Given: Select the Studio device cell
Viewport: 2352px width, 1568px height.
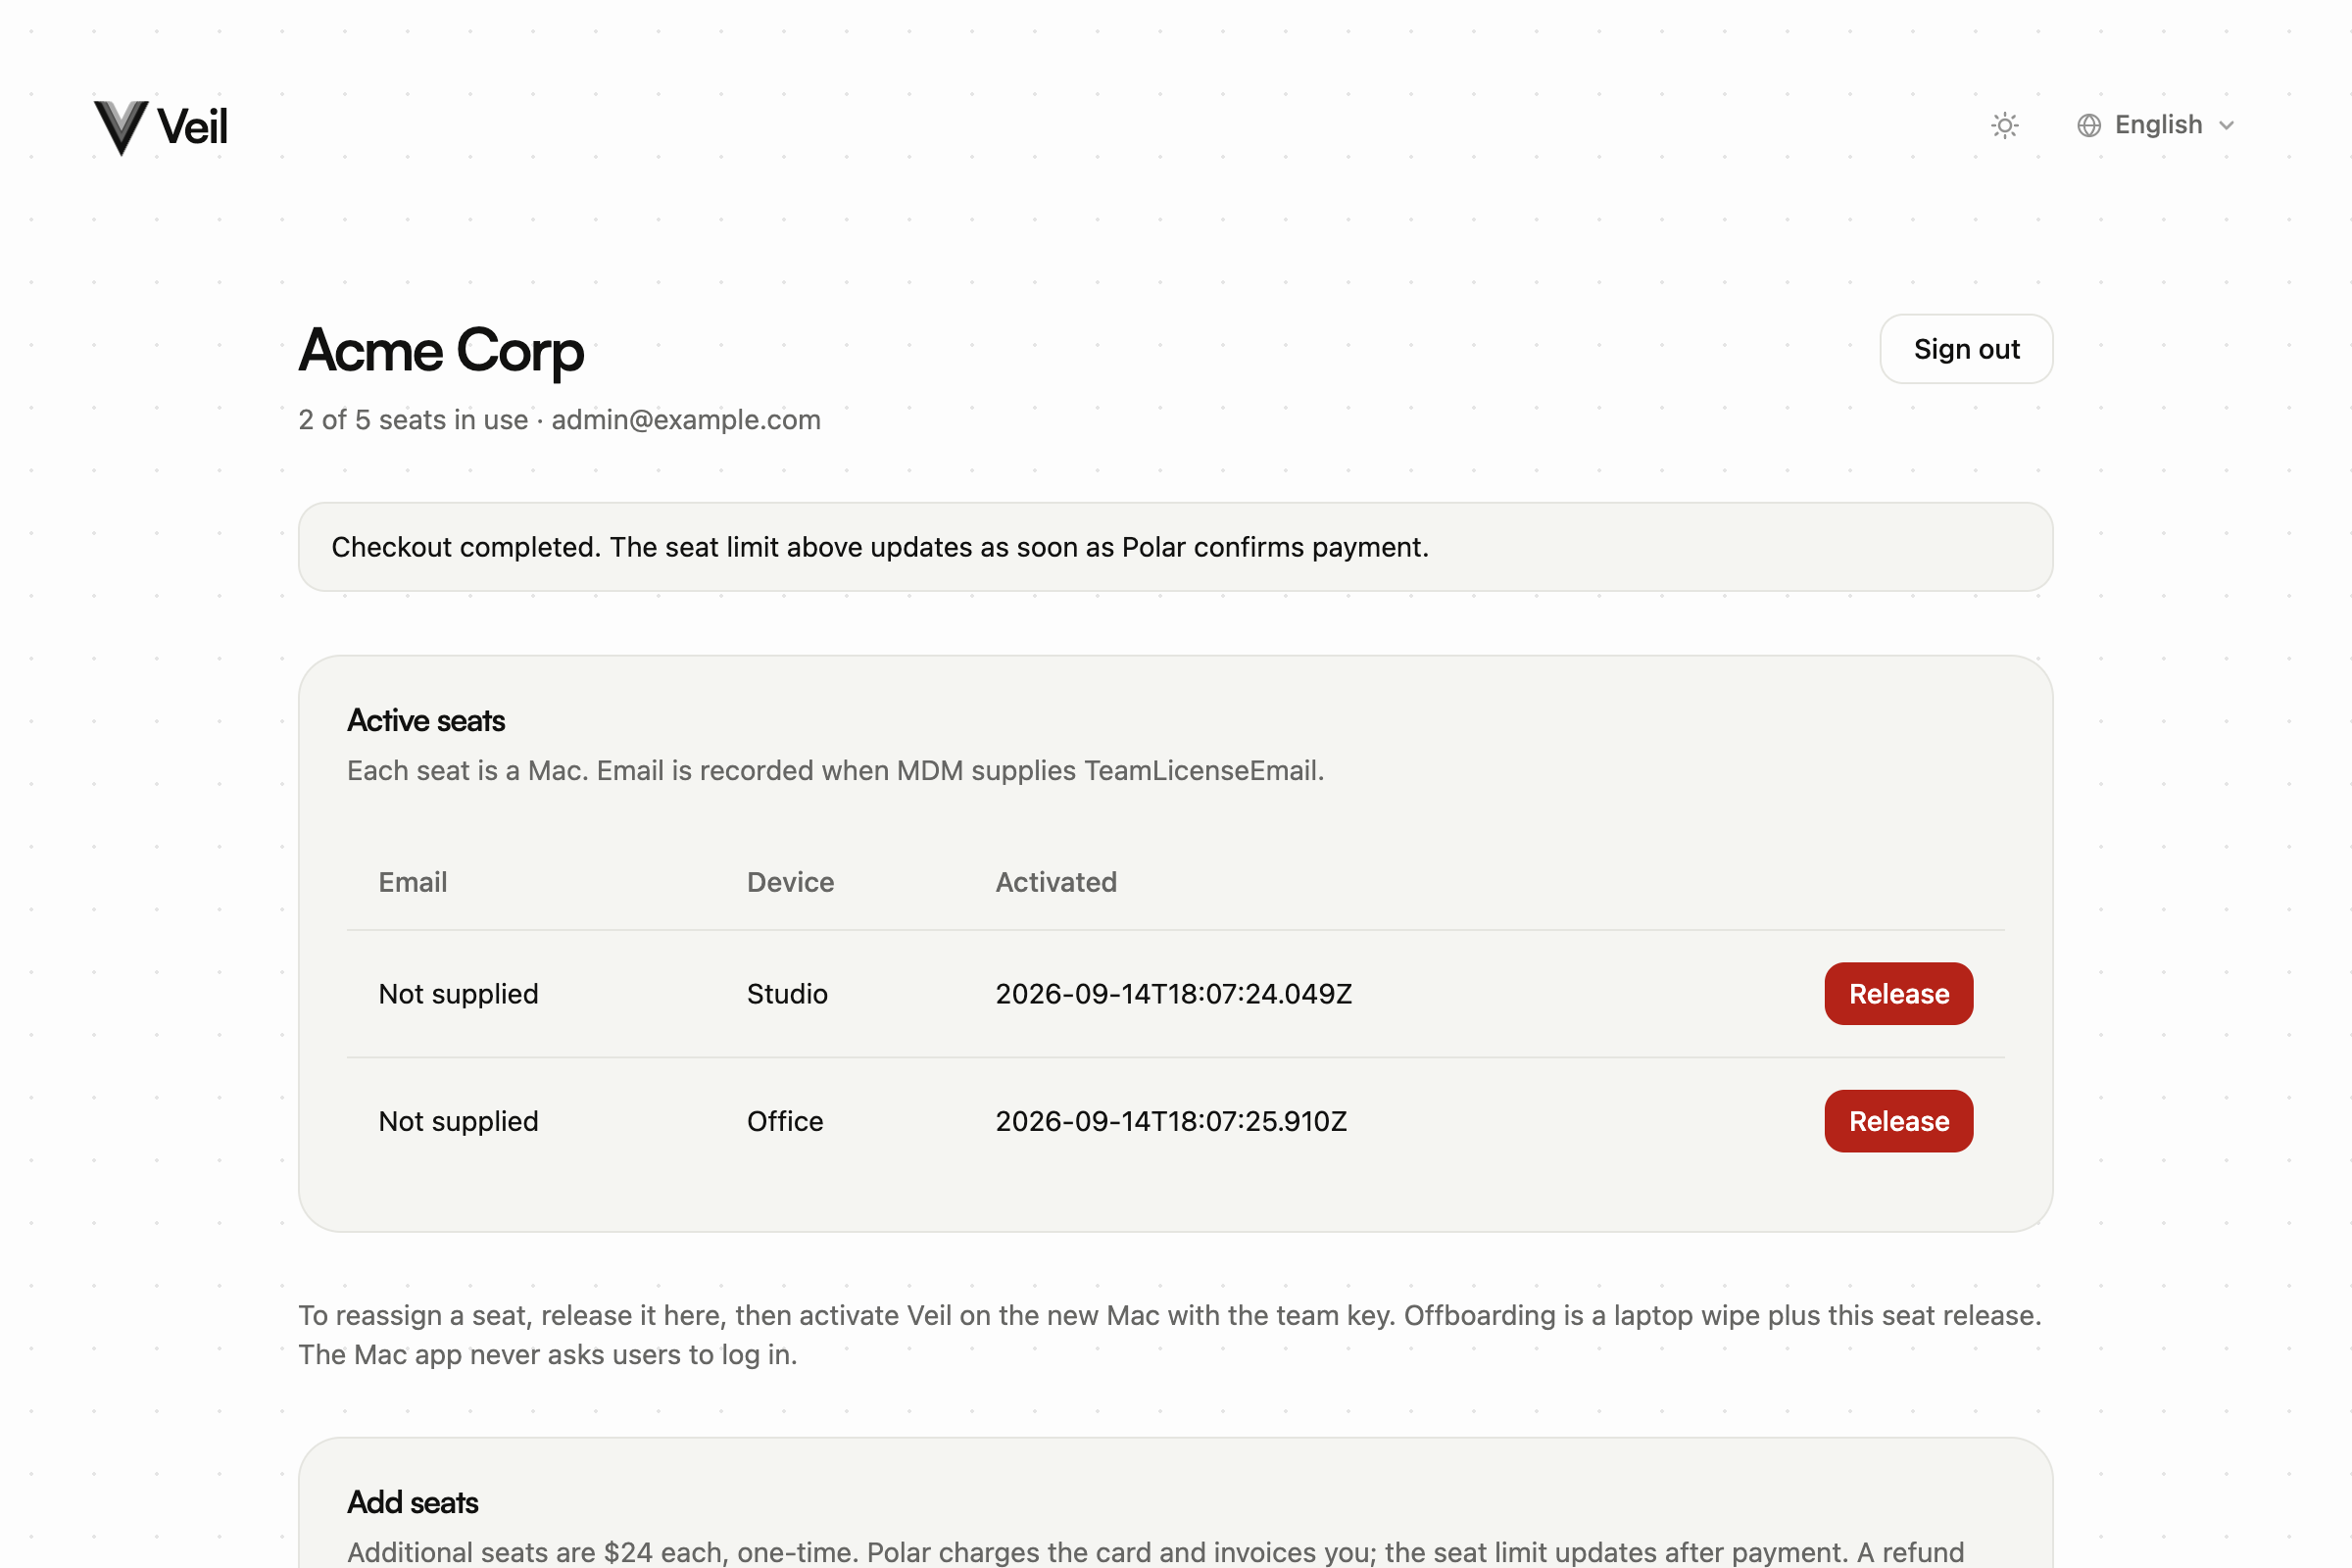Looking at the screenshot, I should pyautogui.click(x=787, y=994).
